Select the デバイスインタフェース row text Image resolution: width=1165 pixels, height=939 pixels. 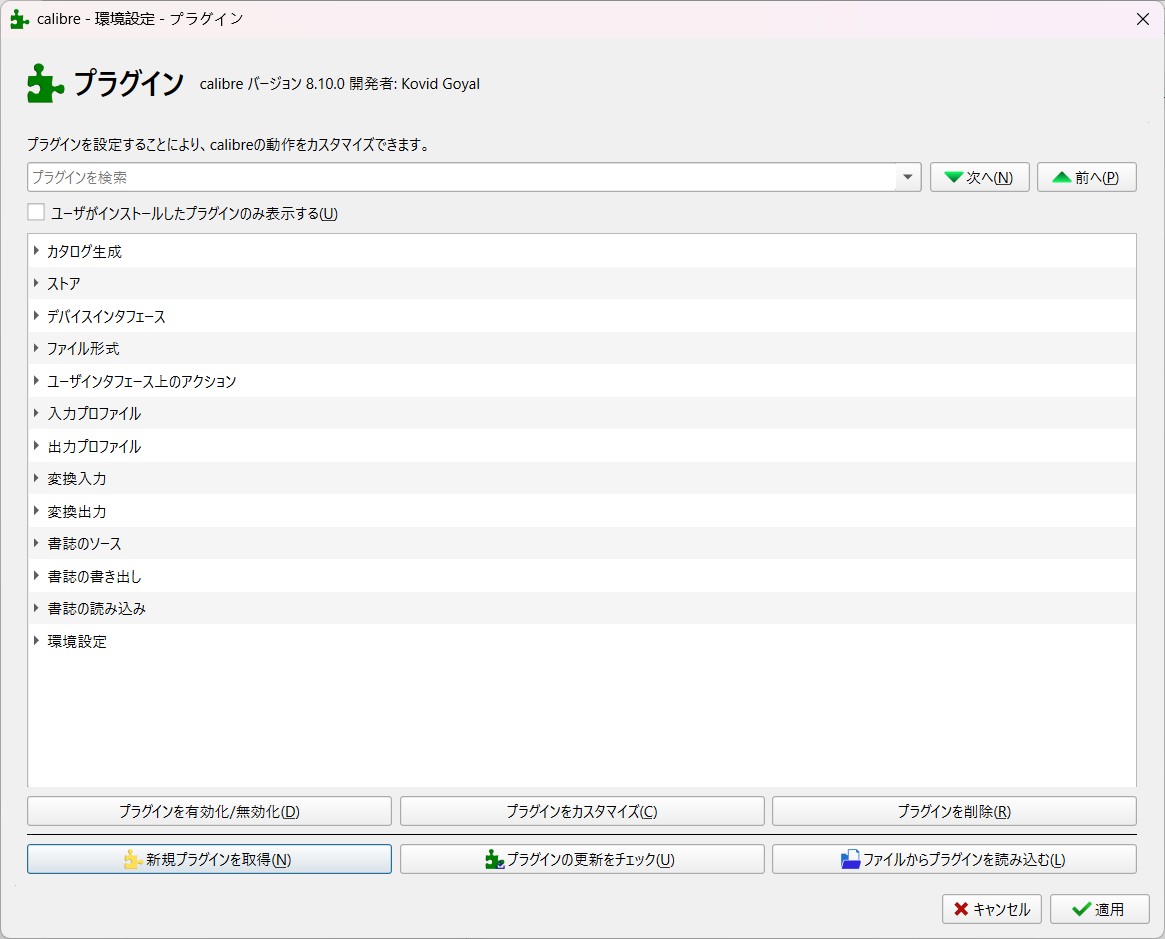[x=106, y=316]
